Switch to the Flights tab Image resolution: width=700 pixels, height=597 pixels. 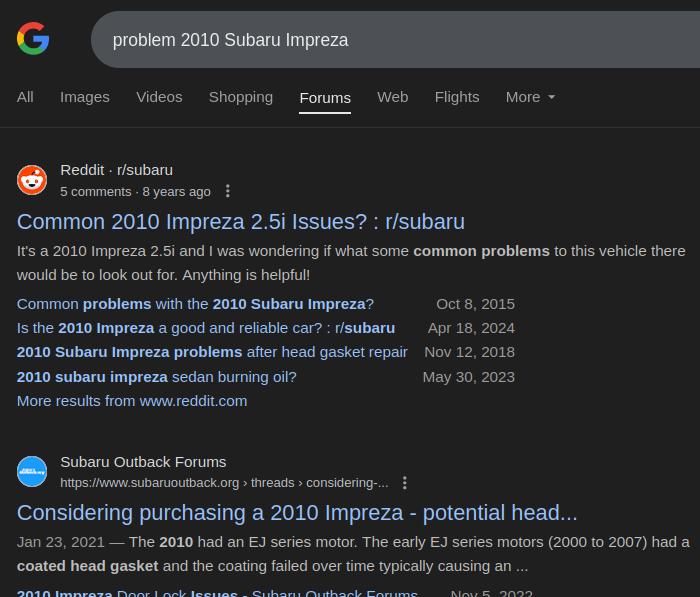click(x=457, y=97)
